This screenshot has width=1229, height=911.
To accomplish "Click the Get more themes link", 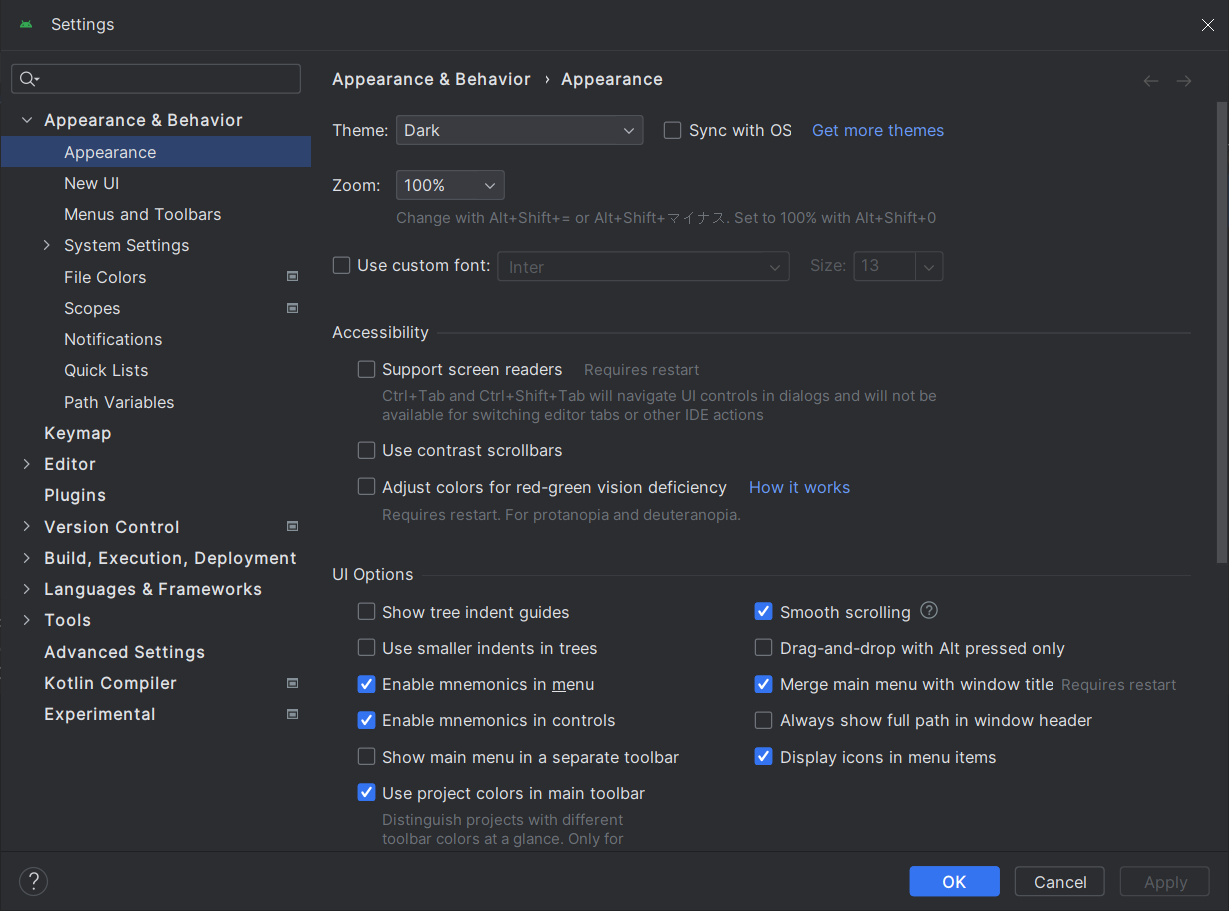I will pyautogui.click(x=877, y=130).
